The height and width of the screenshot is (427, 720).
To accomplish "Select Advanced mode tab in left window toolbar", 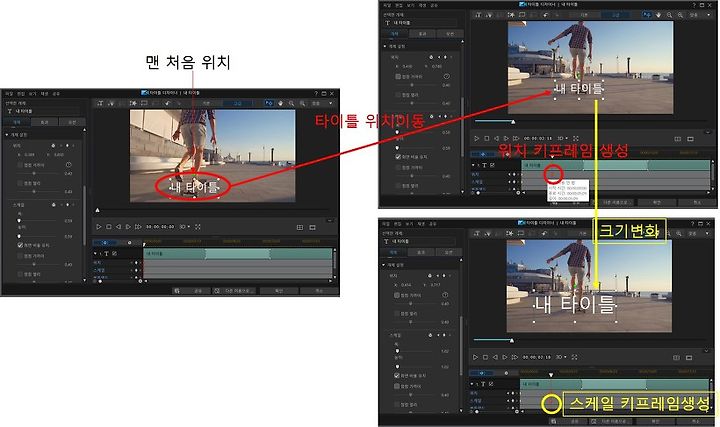I will click(x=237, y=103).
